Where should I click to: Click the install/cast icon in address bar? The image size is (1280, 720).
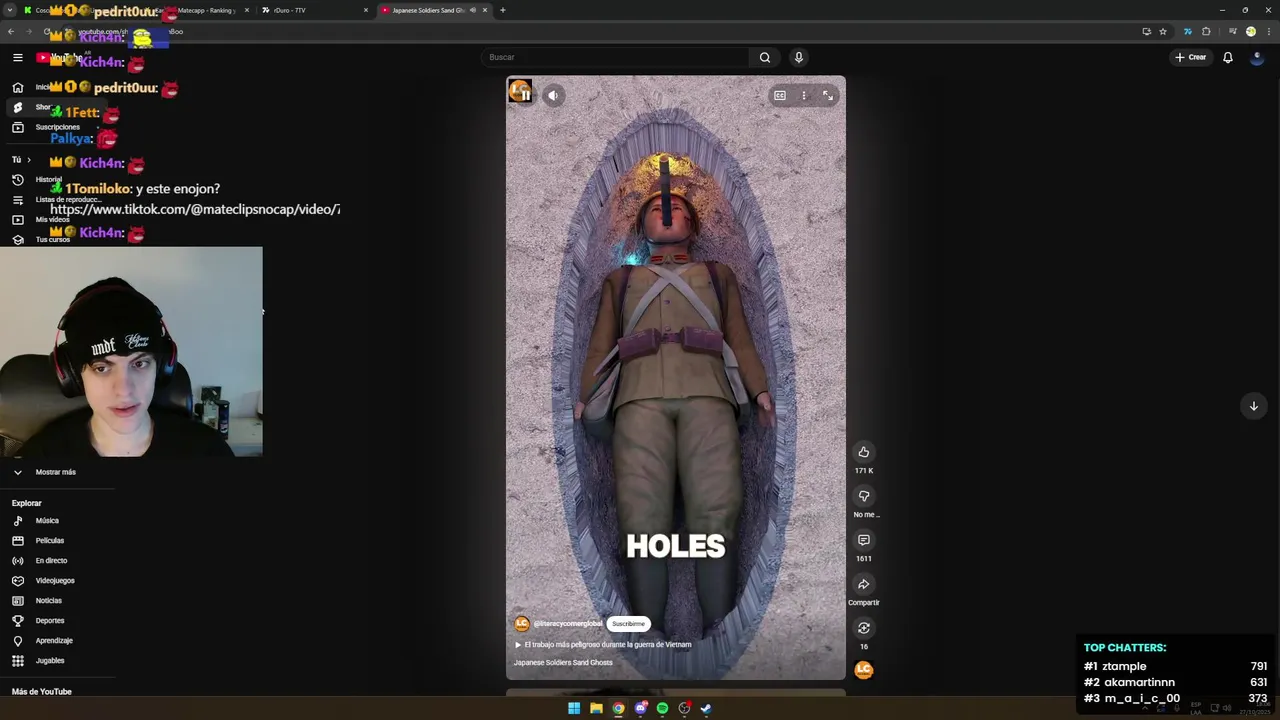pos(1146,31)
